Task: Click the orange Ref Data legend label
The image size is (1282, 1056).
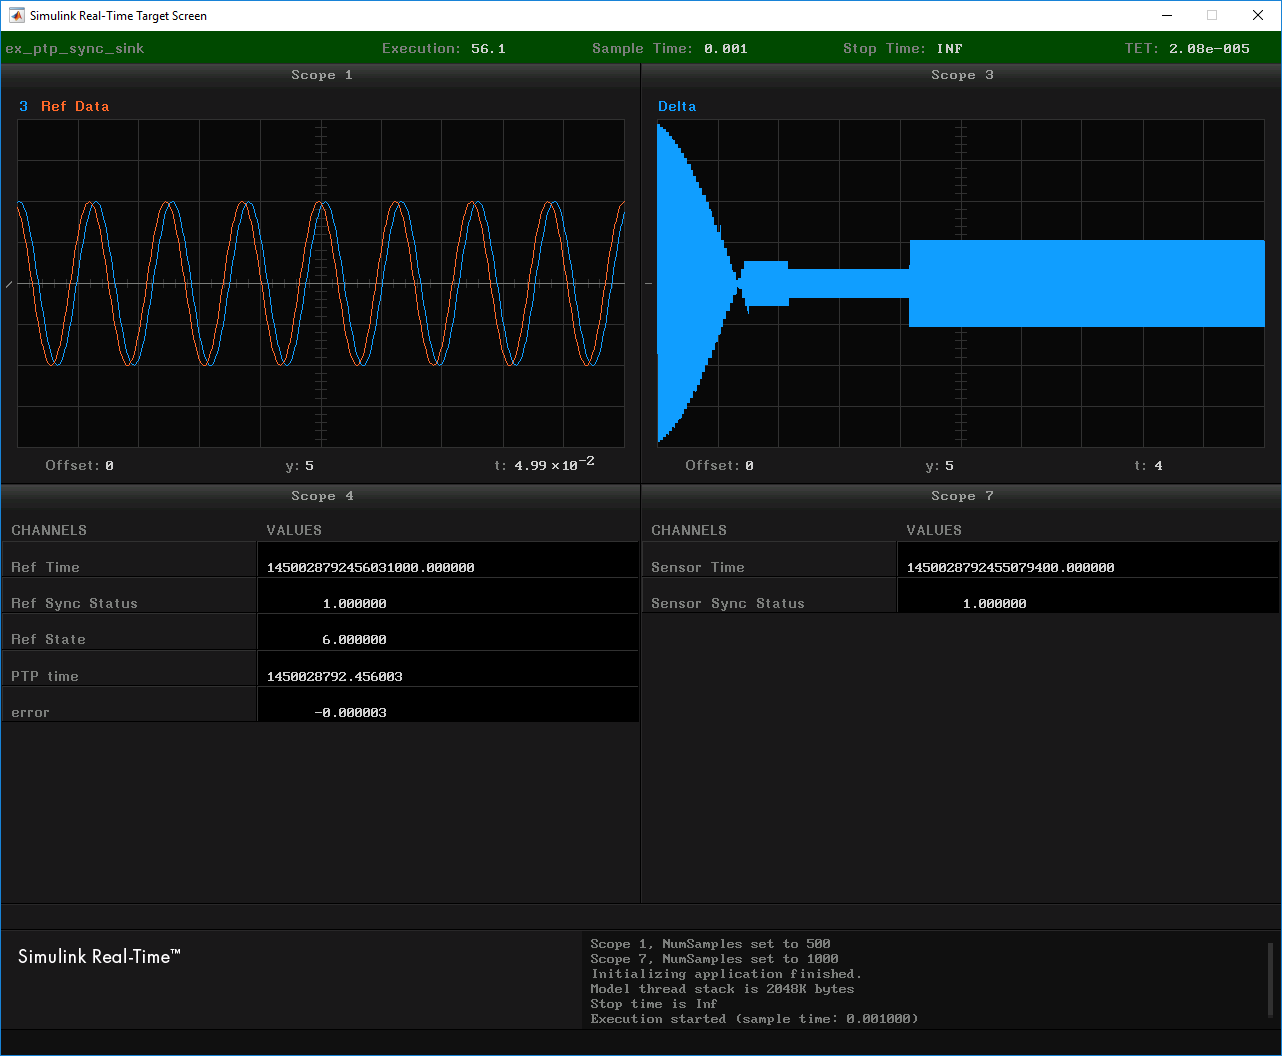Action: 75,106
